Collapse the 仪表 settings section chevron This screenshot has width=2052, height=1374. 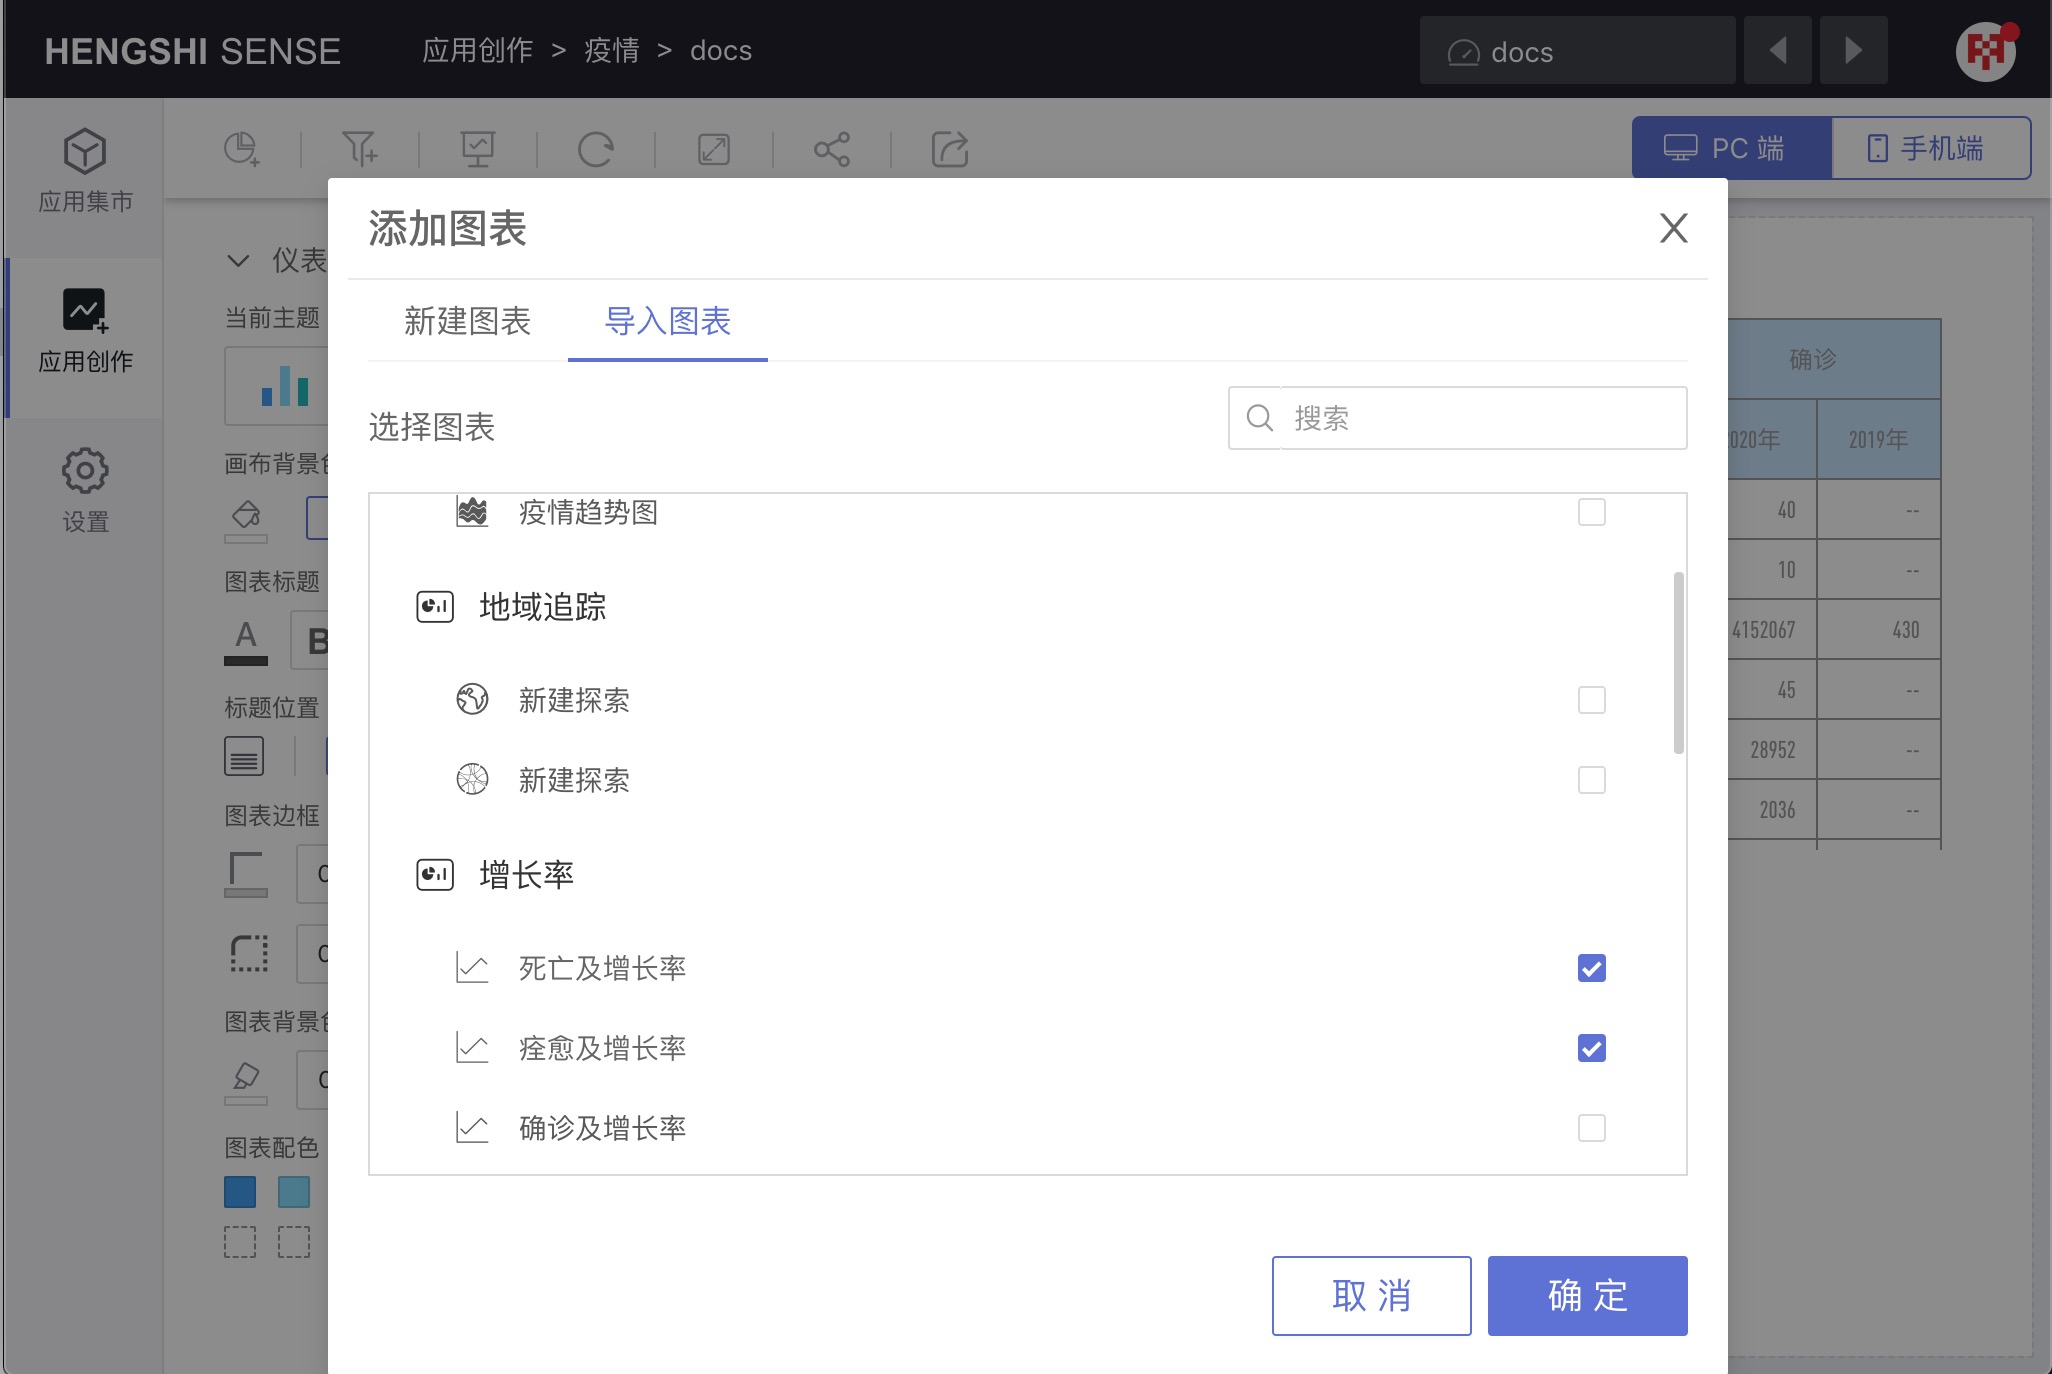238,261
